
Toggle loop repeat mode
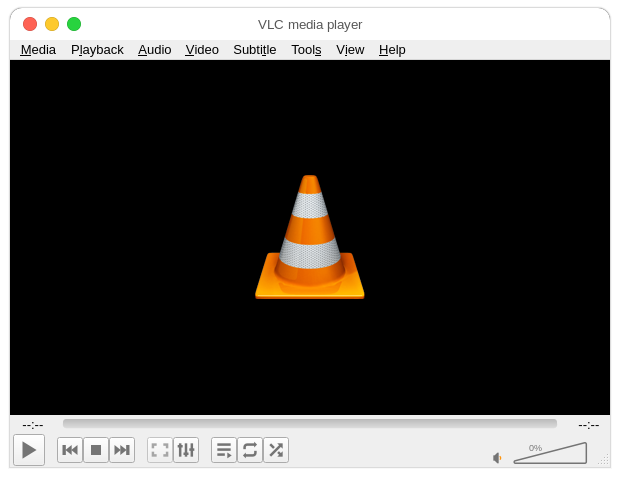point(250,450)
